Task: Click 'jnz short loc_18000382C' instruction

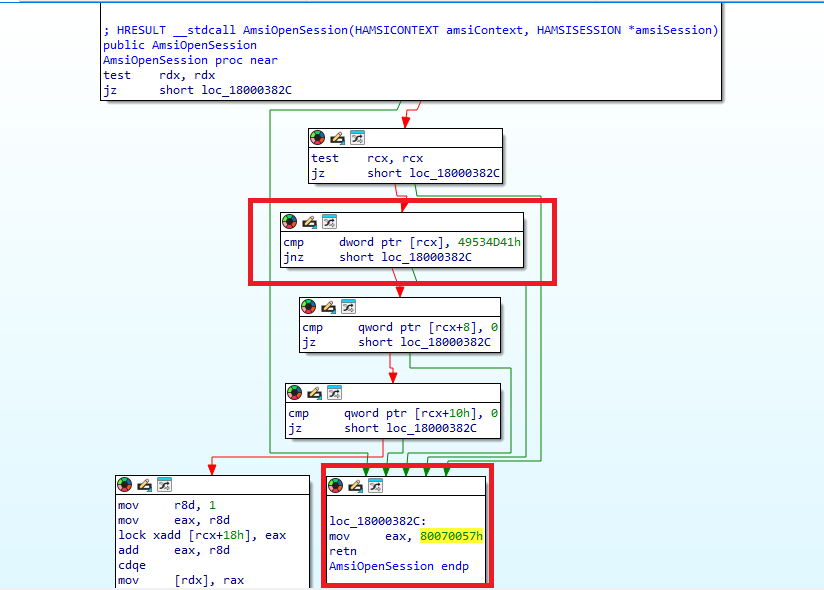Action: tap(377, 257)
